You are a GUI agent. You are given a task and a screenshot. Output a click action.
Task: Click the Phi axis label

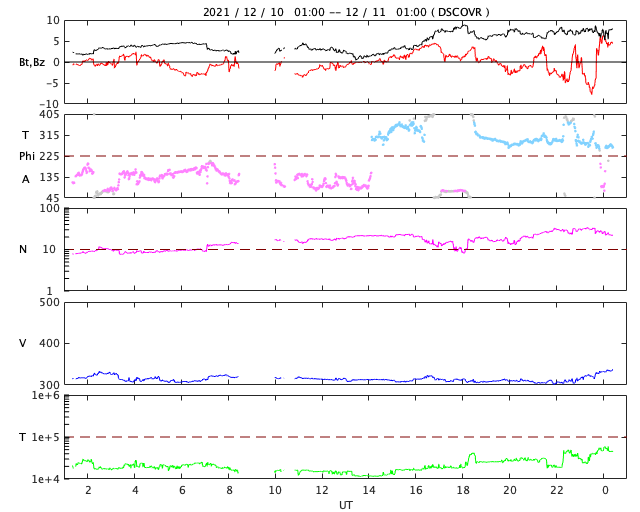point(27,156)
